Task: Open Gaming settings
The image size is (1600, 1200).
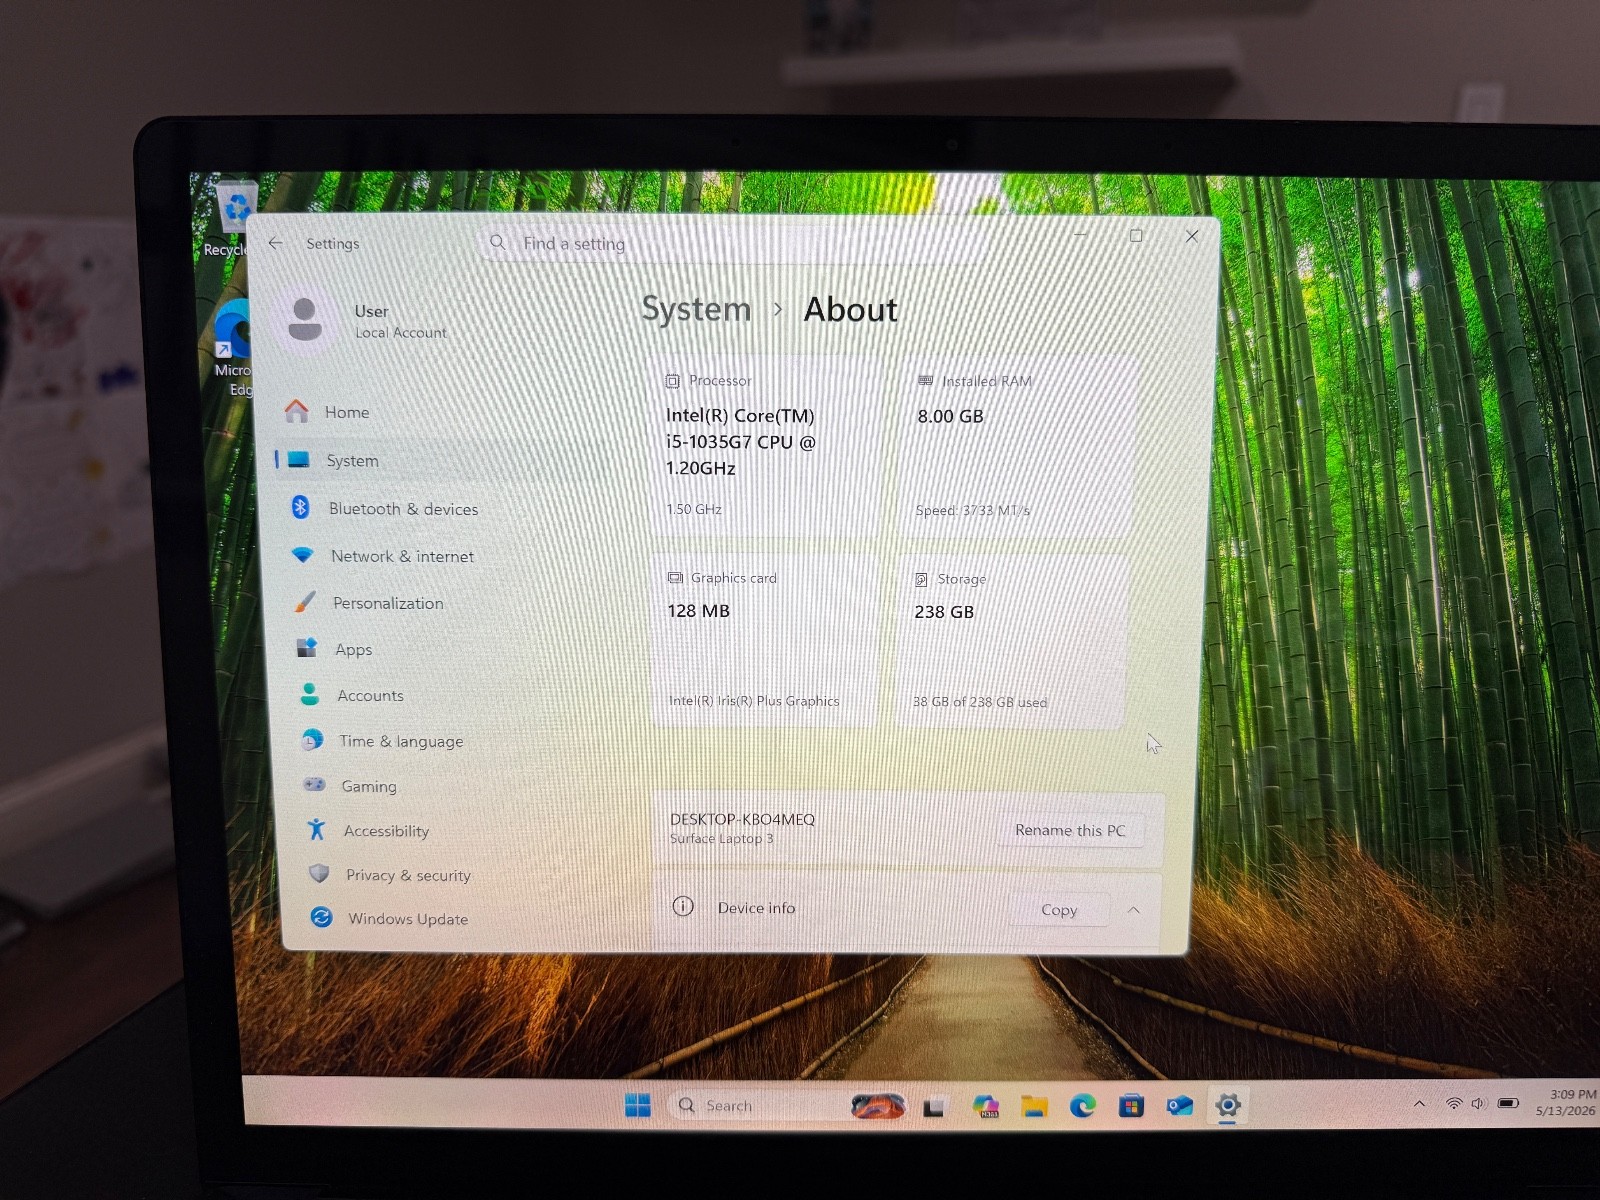Action: click(440, 786)
